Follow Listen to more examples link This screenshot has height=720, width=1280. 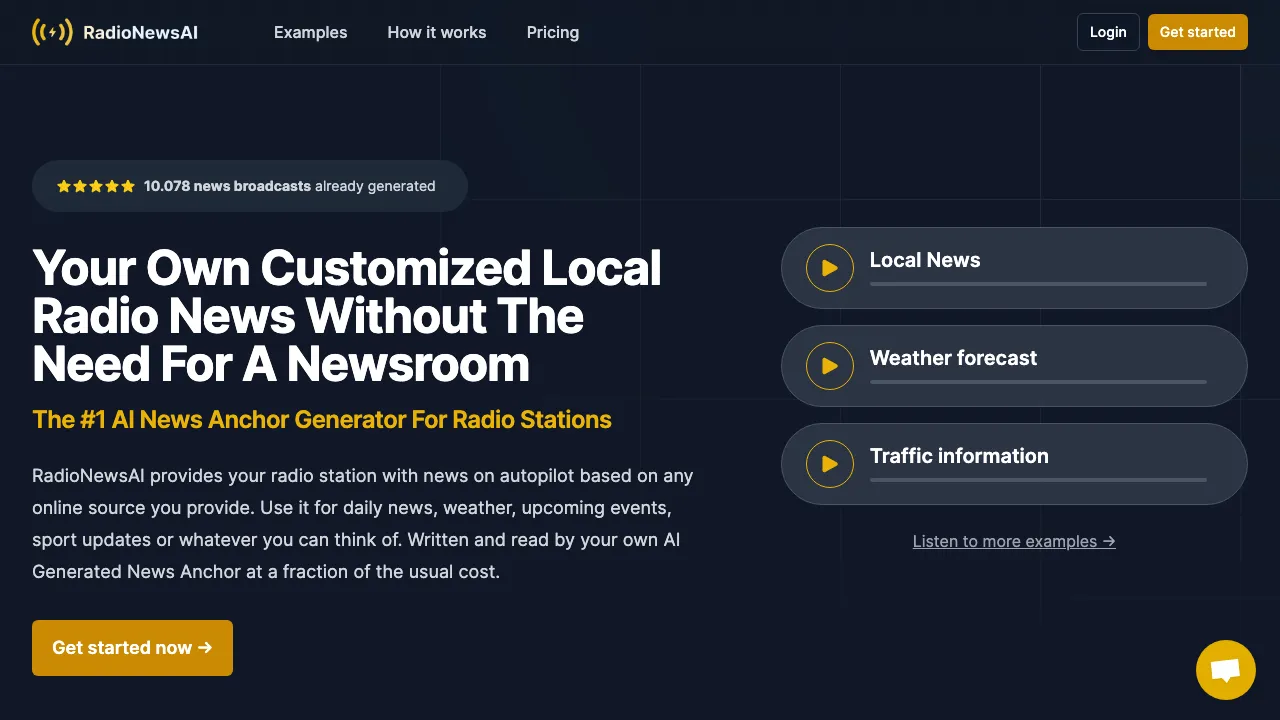(1014, 541)
